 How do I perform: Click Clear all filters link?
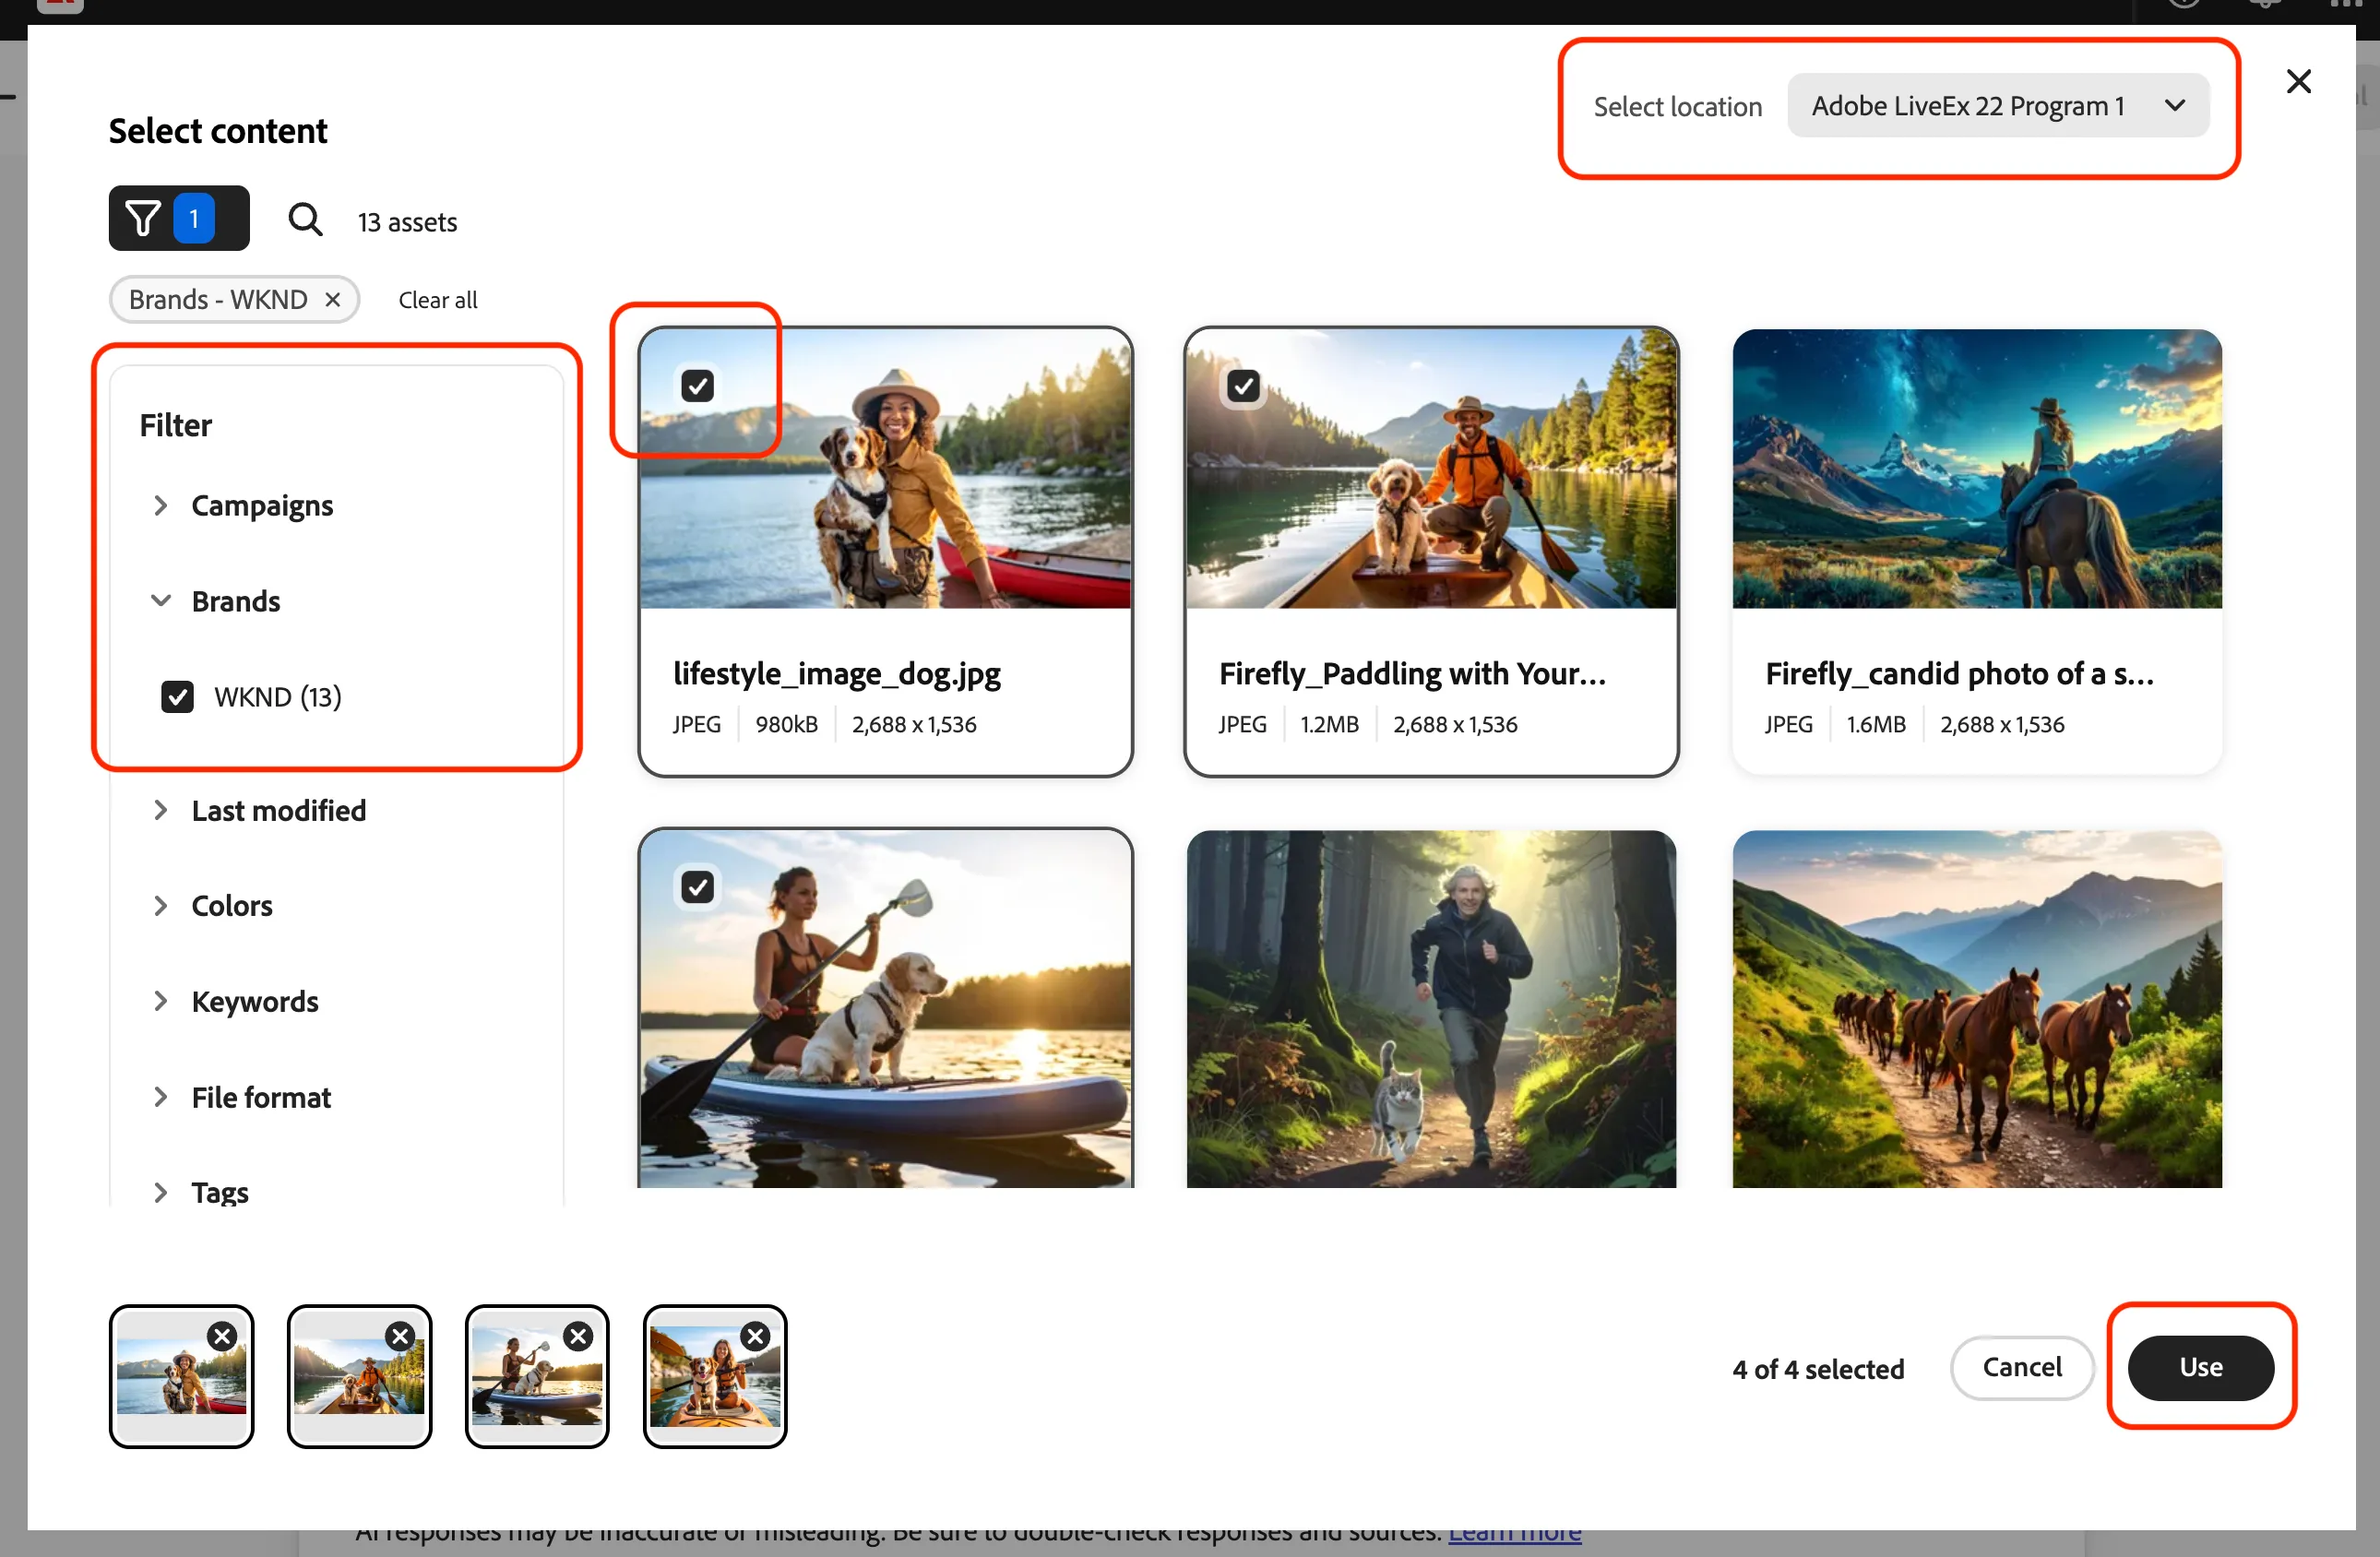[x=437, y=300]
